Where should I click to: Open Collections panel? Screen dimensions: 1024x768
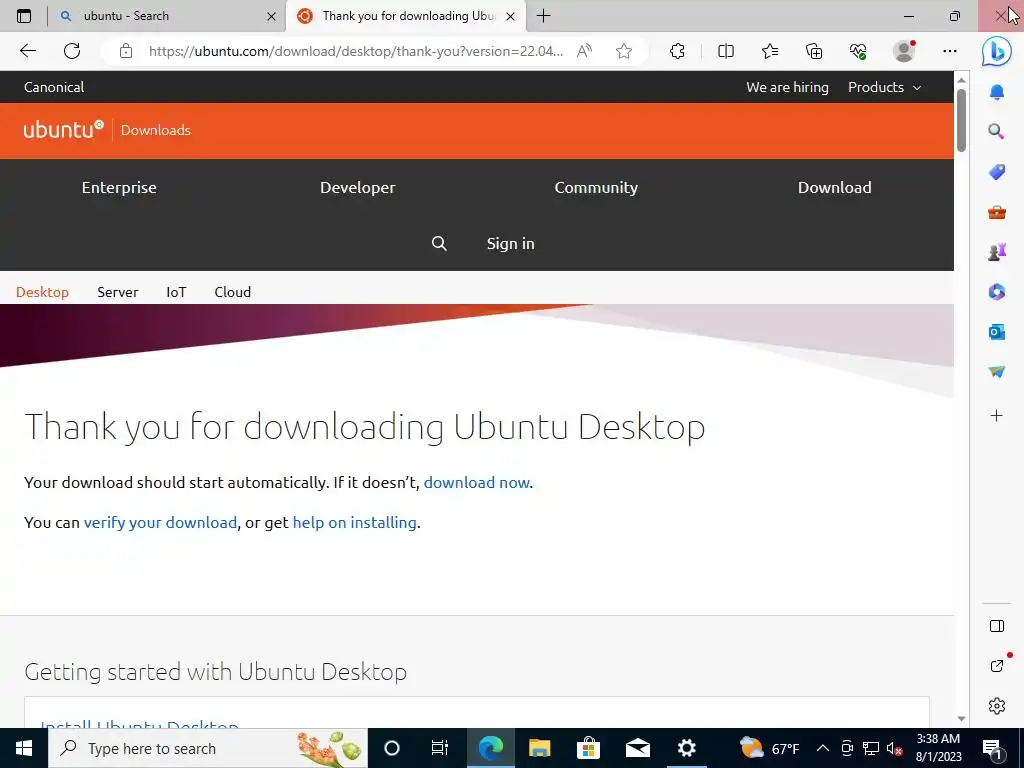pyautogui.click(x=814, y=51)
